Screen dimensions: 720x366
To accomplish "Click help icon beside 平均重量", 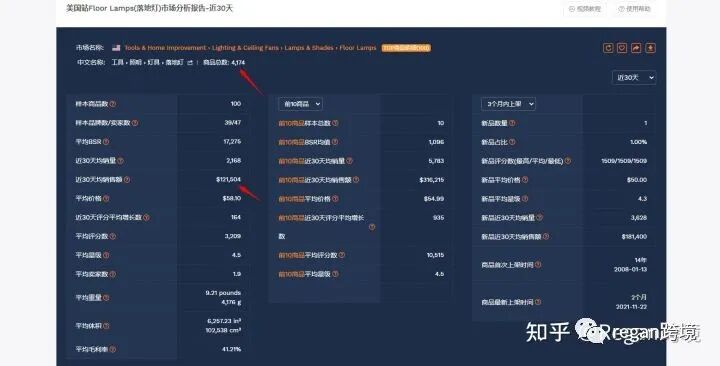I will click(106, 298).
